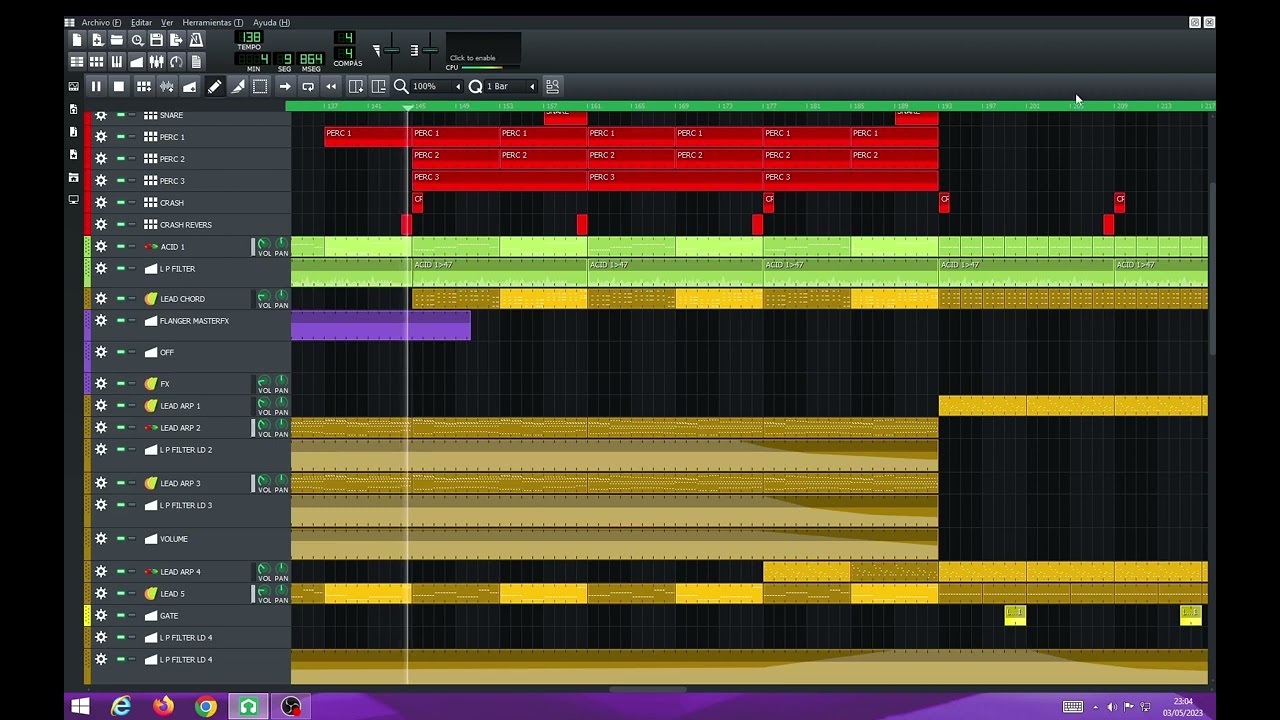Open the Archivo menu
The width and height of the screenshot is (1280, 720).
[x=101, y=22]
